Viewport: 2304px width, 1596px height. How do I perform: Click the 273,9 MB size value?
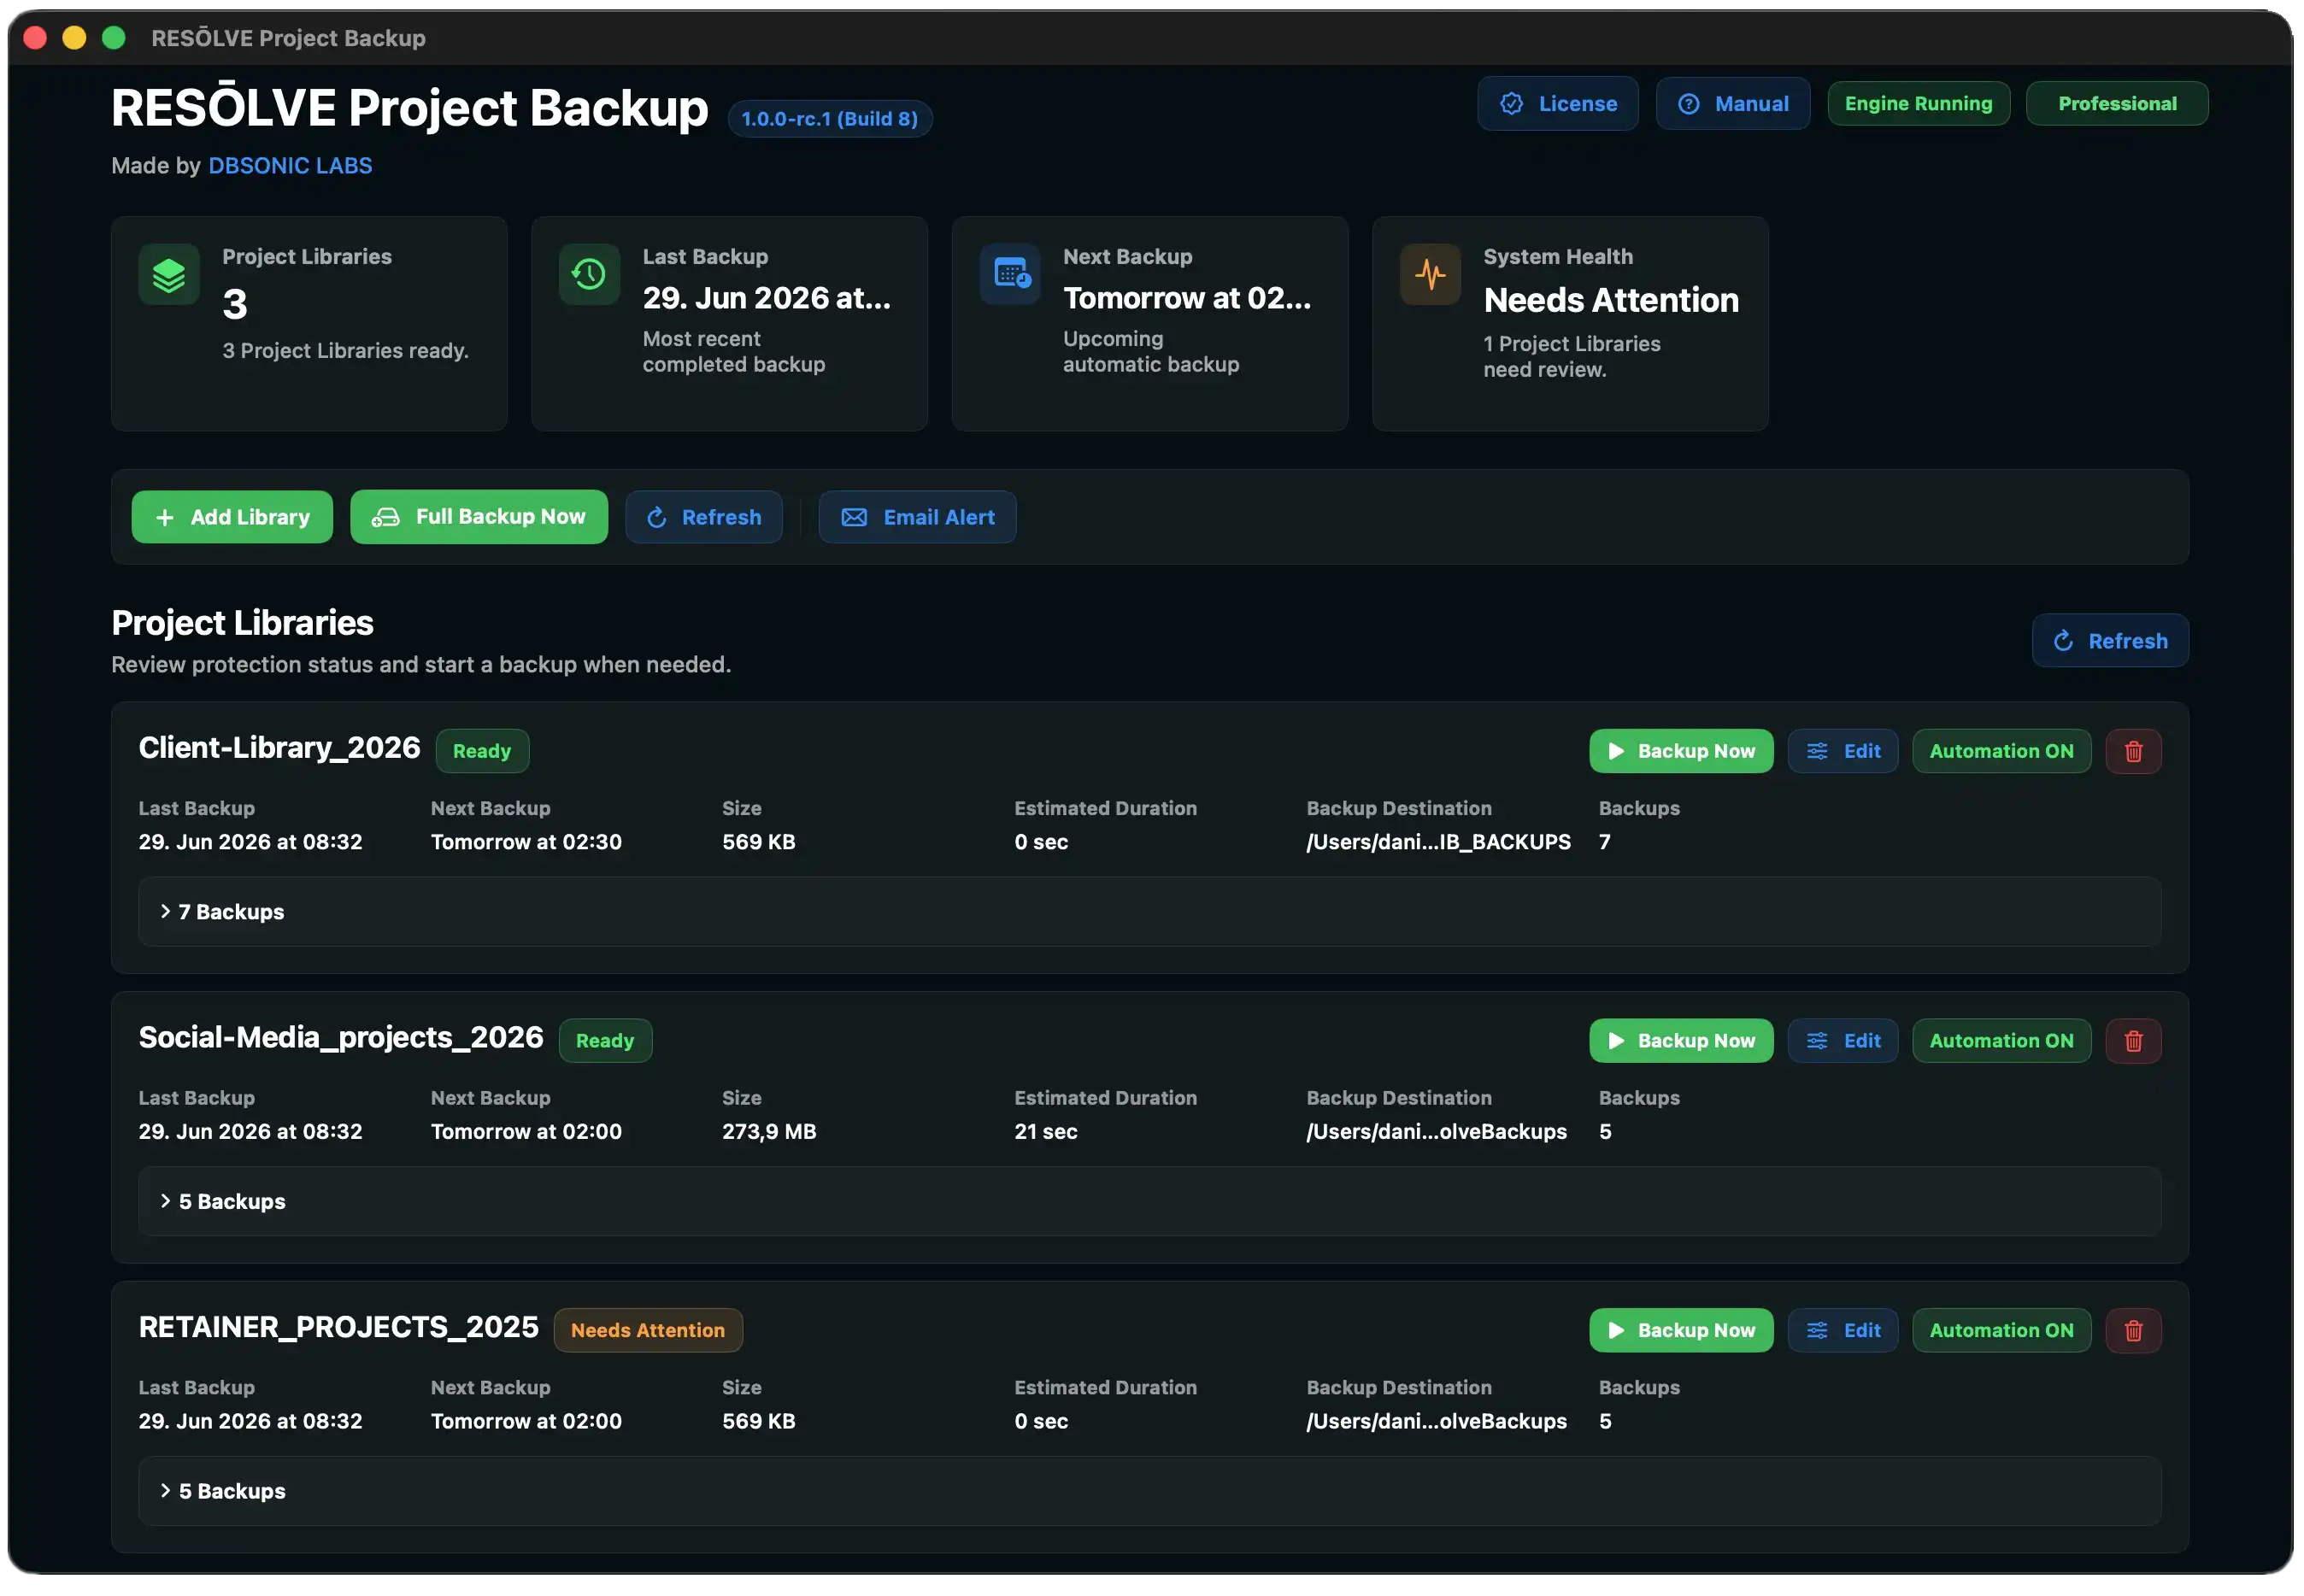click(x=769, y=1132)
